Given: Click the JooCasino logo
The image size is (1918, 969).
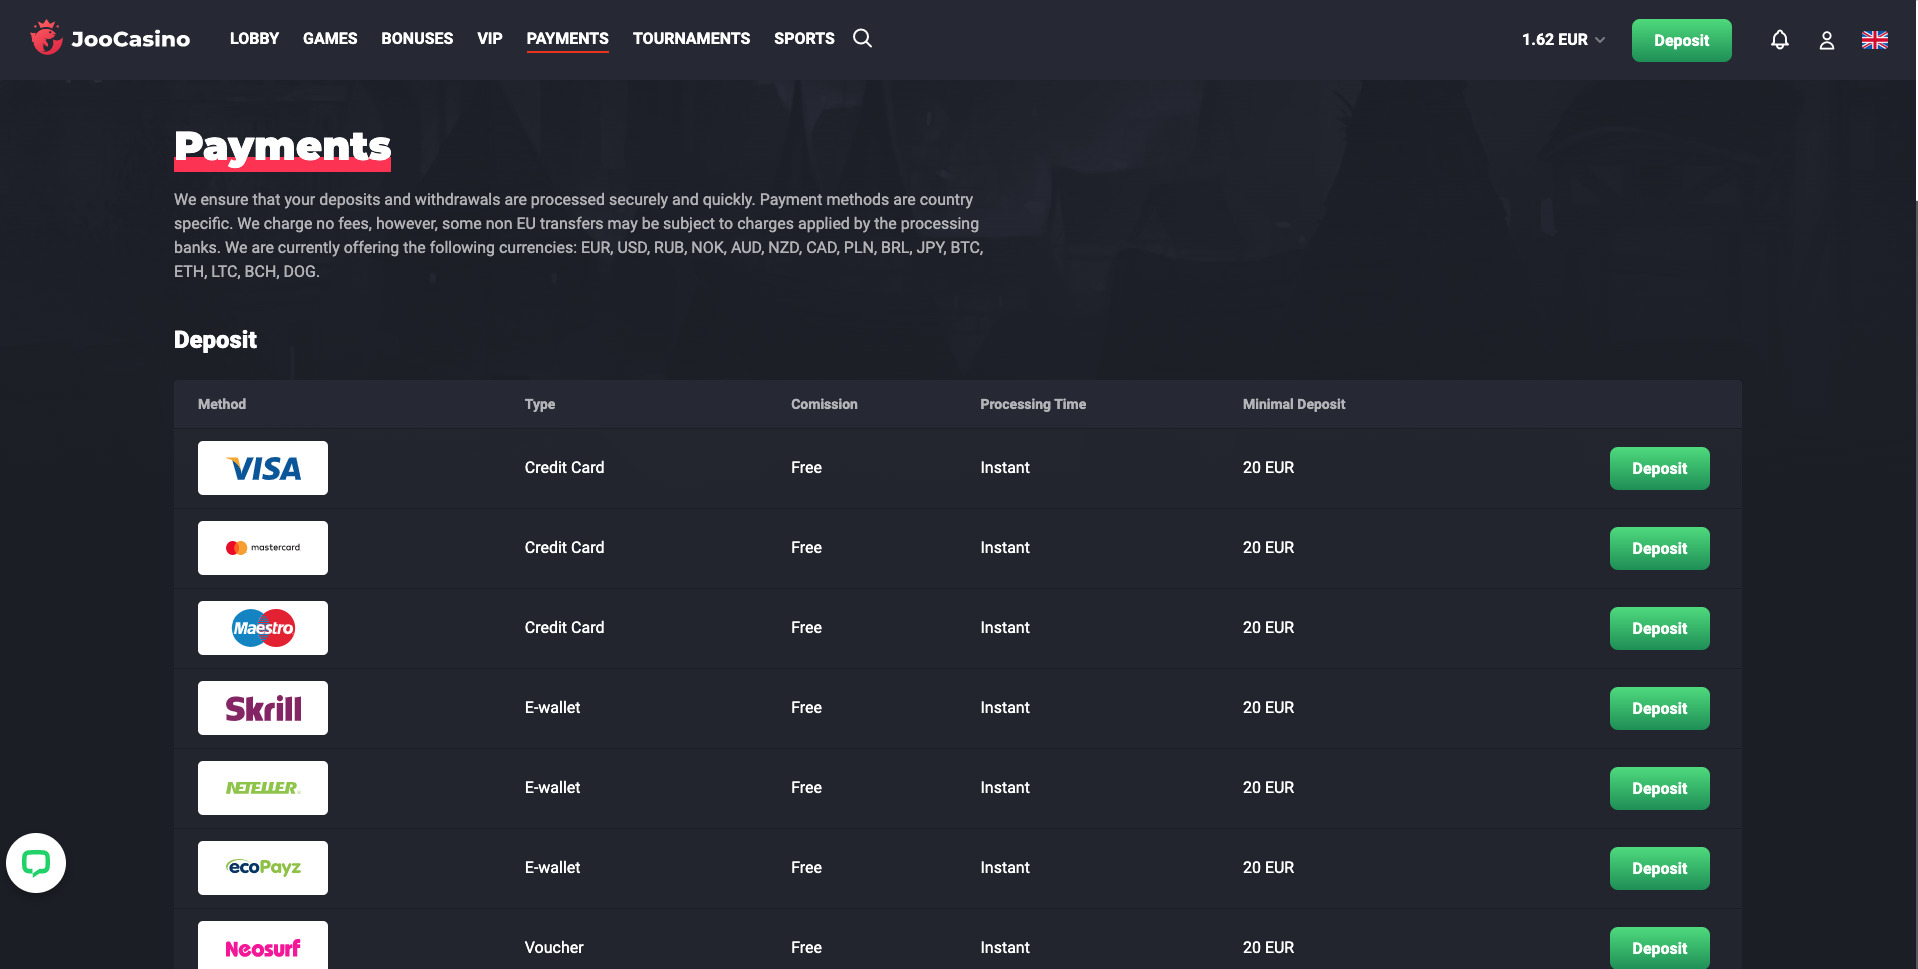Looking at the screenshot, I should coord(110,38).
